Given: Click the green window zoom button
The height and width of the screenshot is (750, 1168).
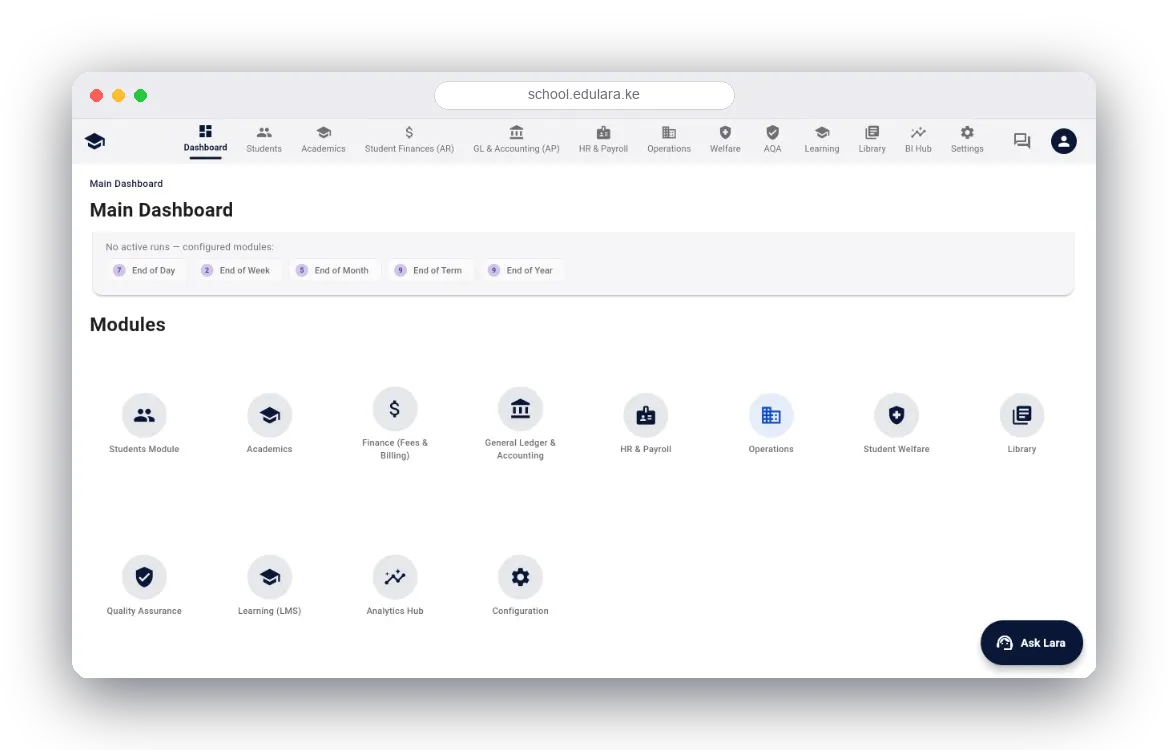Looking at the screenshot, I should tap(140, 95).
